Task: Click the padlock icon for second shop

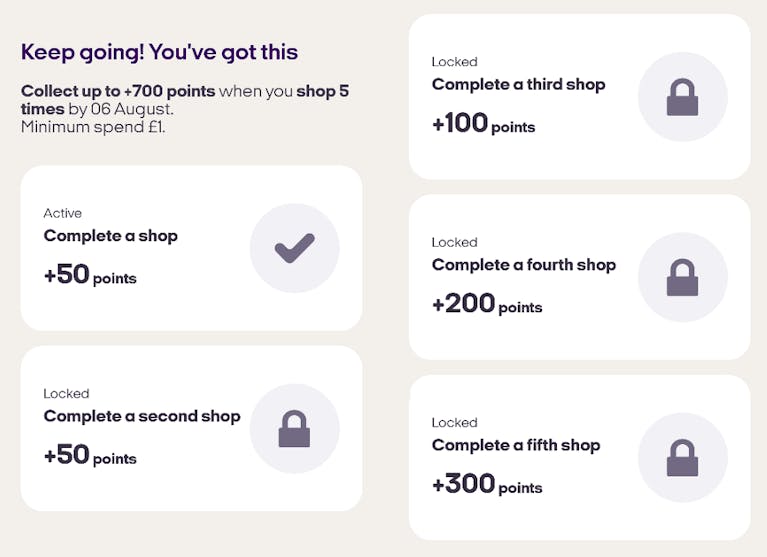Action: coord(294,428)
